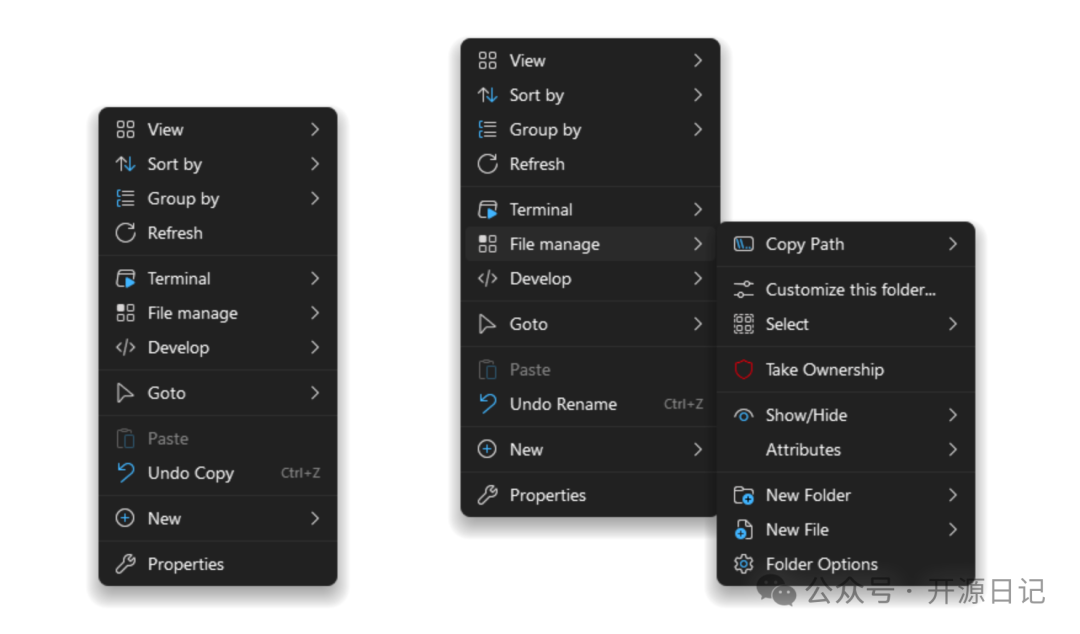Viewport: 1080px width, 634px height.
Task: Click the New File document icon
Action: pos(743,530)
